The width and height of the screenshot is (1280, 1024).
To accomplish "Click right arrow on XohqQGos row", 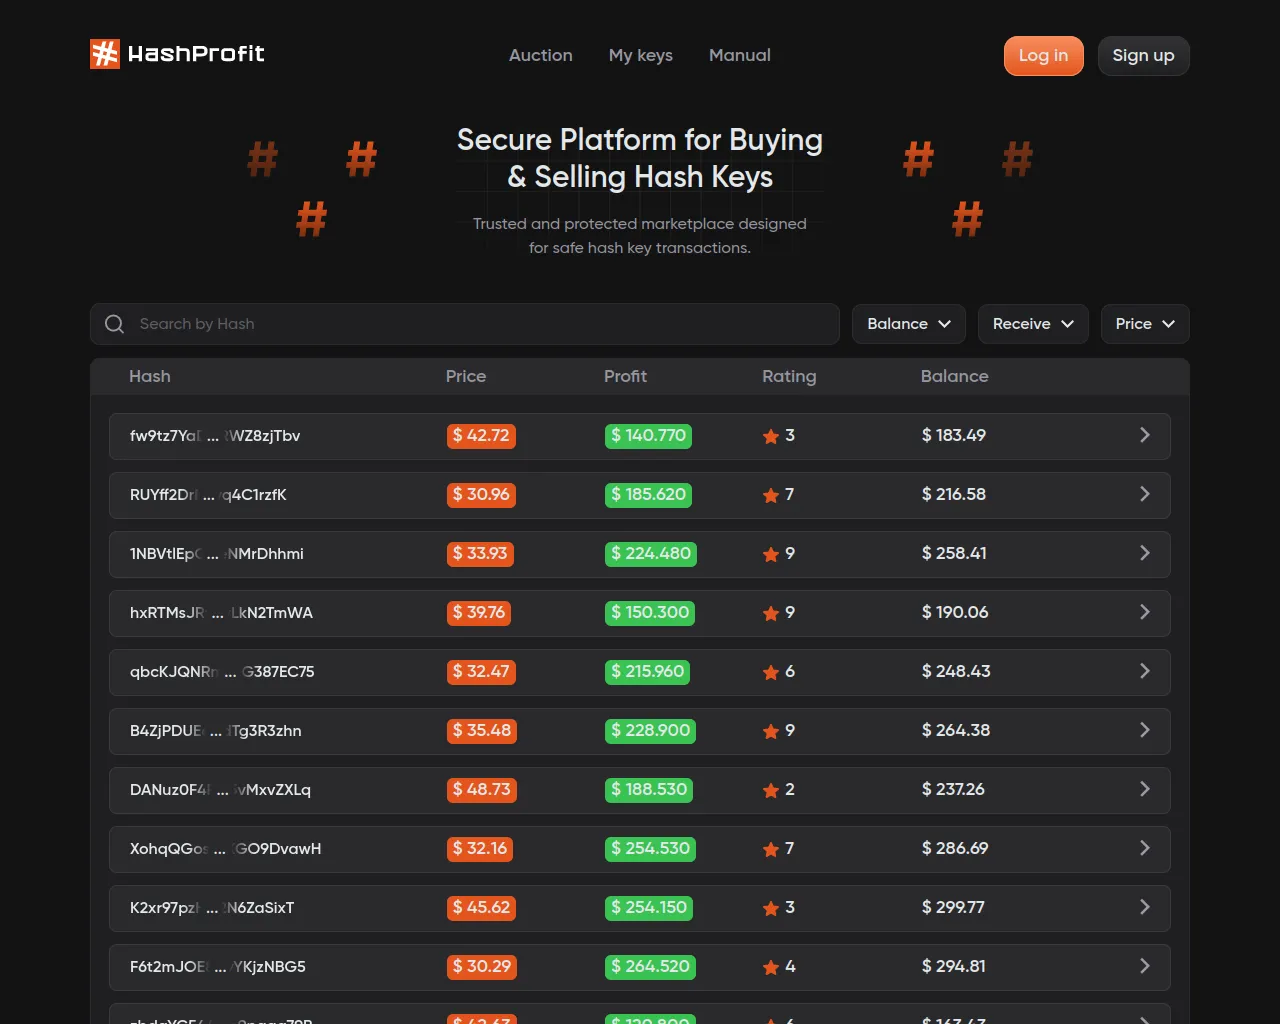I will (1145, 848).
